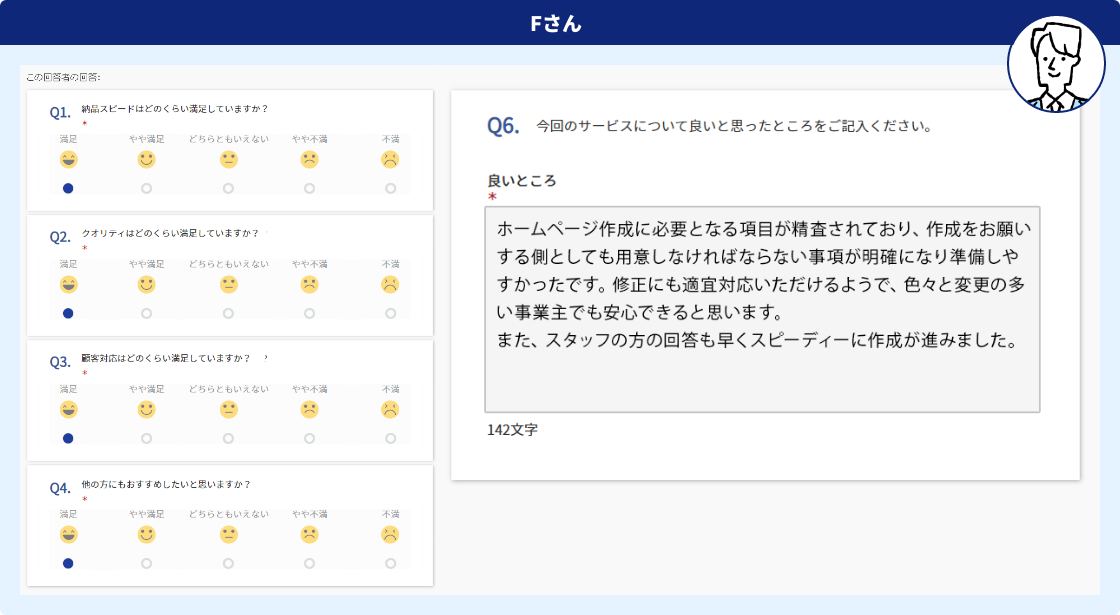1120x615 pixels.
Task: Click the Q2 somewhat satisfied (やや満足) face
Action: [147, 285]
